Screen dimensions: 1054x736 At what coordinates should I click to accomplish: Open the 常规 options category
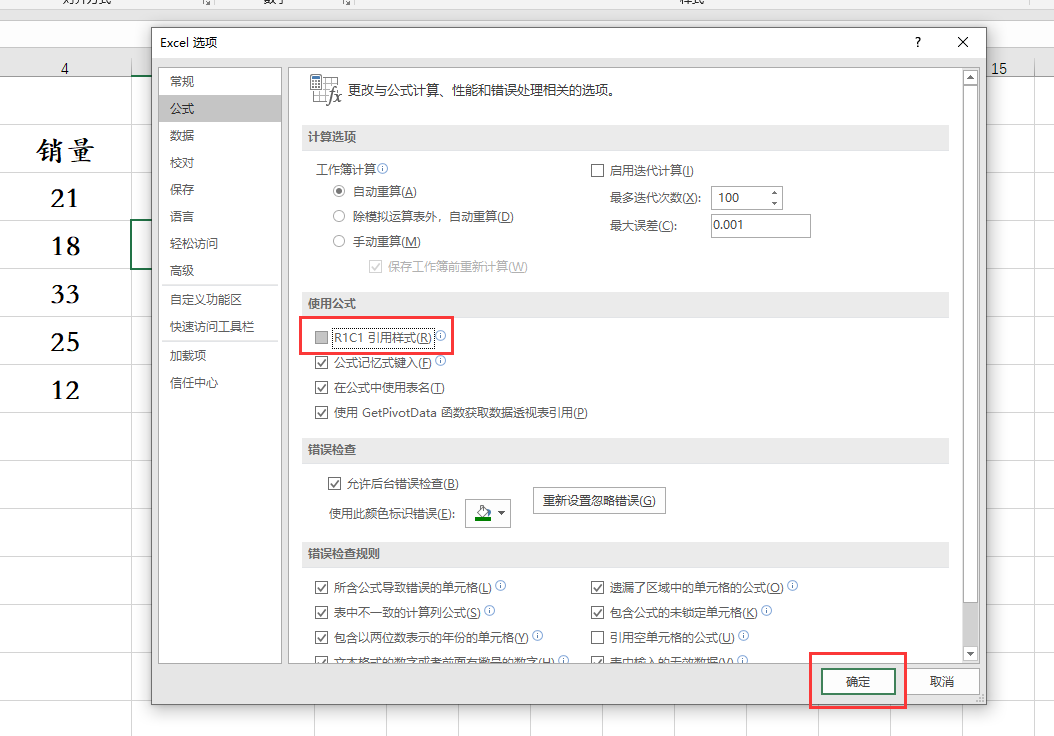pos(220,81)
